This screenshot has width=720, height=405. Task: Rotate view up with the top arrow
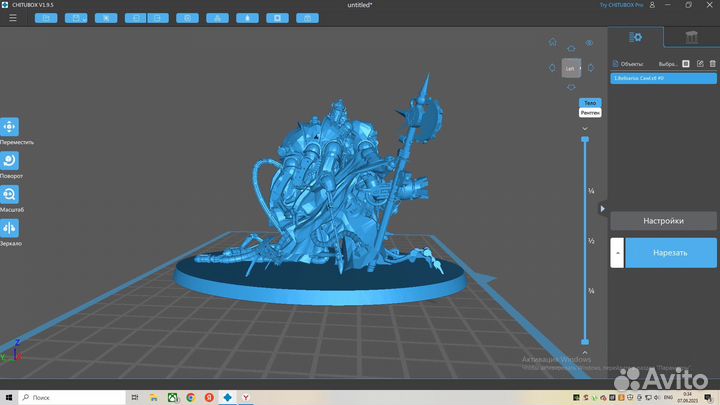[571, 48]
